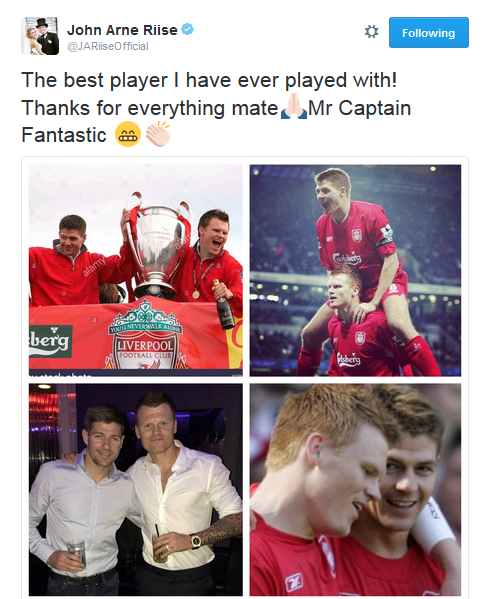Click the green Carlsberg logo on banner

pyautogui.click(x=50, y=341)
